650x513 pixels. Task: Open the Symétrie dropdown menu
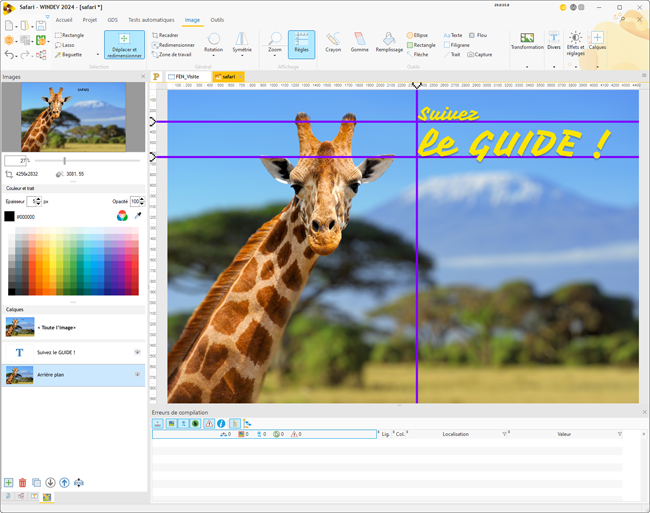pos(242,55)
